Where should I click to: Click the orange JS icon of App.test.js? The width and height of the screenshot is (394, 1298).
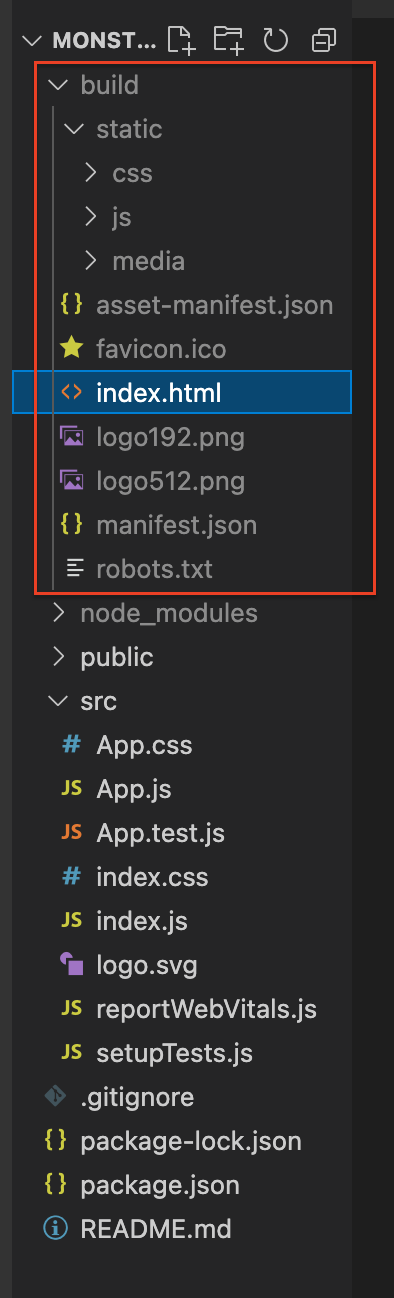pyautogui.click(x=72, y=833)
